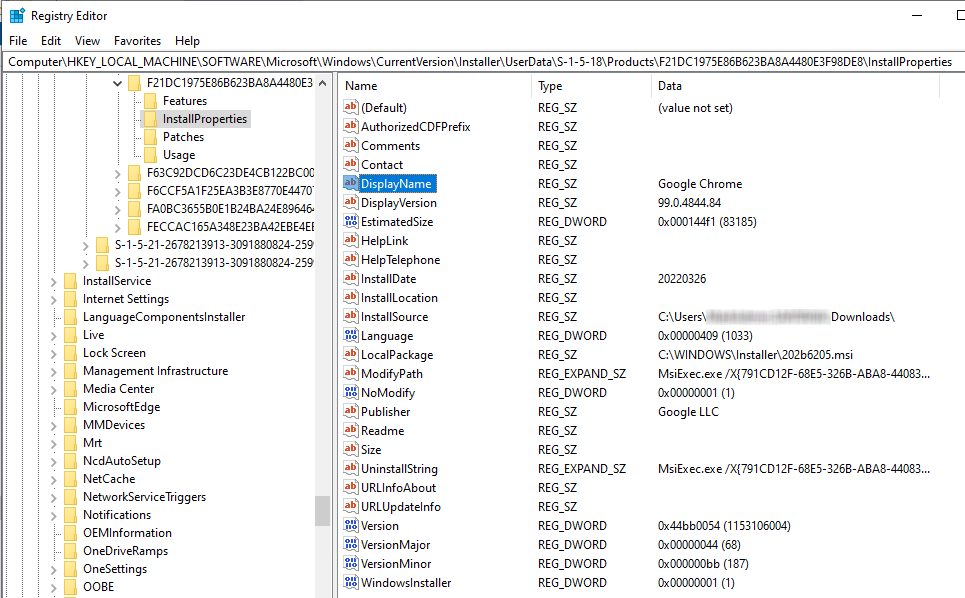The width and height of the screenshot is (965, 598).
Task: Expand the InstallService key
Action: point(55,281)
